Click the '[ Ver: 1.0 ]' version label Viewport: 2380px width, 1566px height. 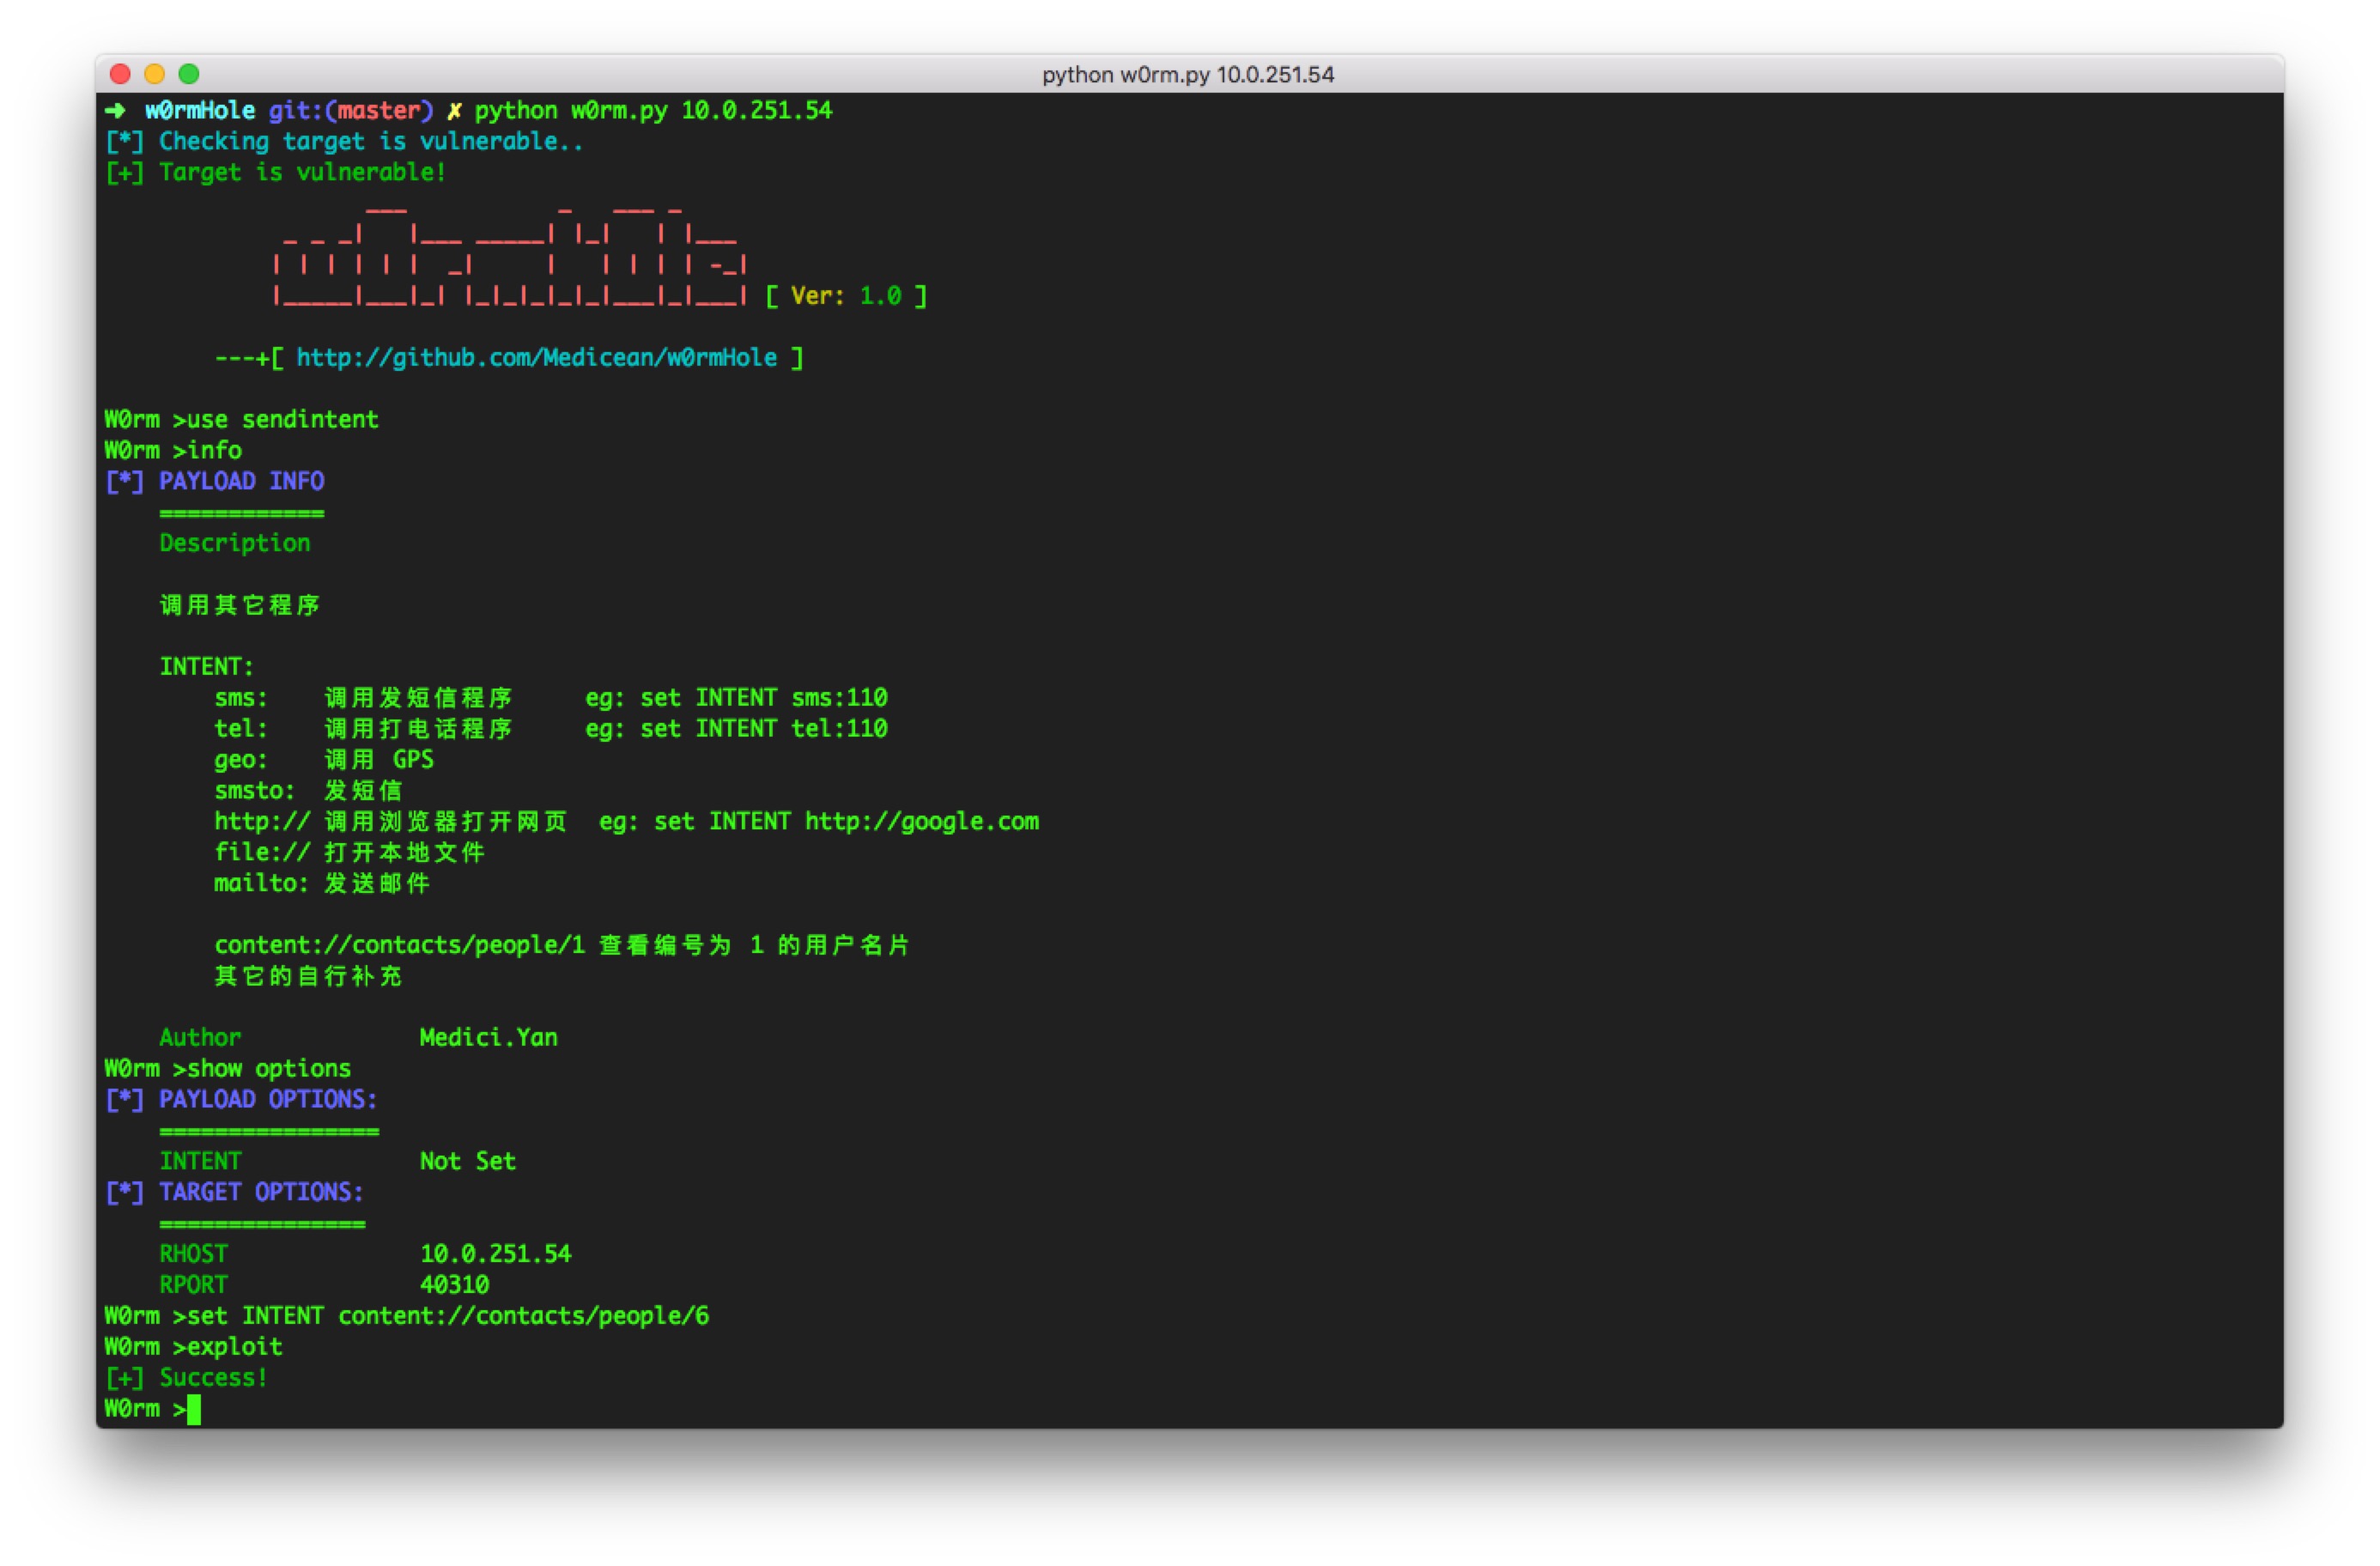click(846, 296)
